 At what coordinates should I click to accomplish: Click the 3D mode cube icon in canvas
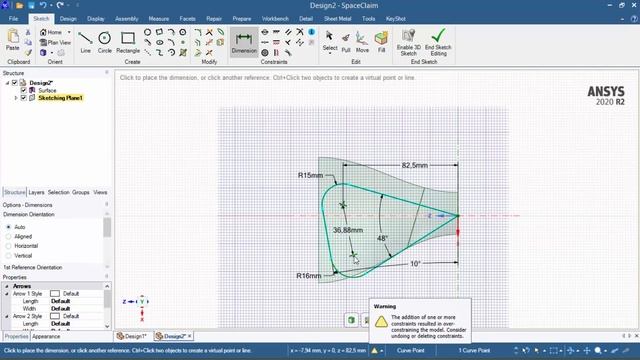351,320
